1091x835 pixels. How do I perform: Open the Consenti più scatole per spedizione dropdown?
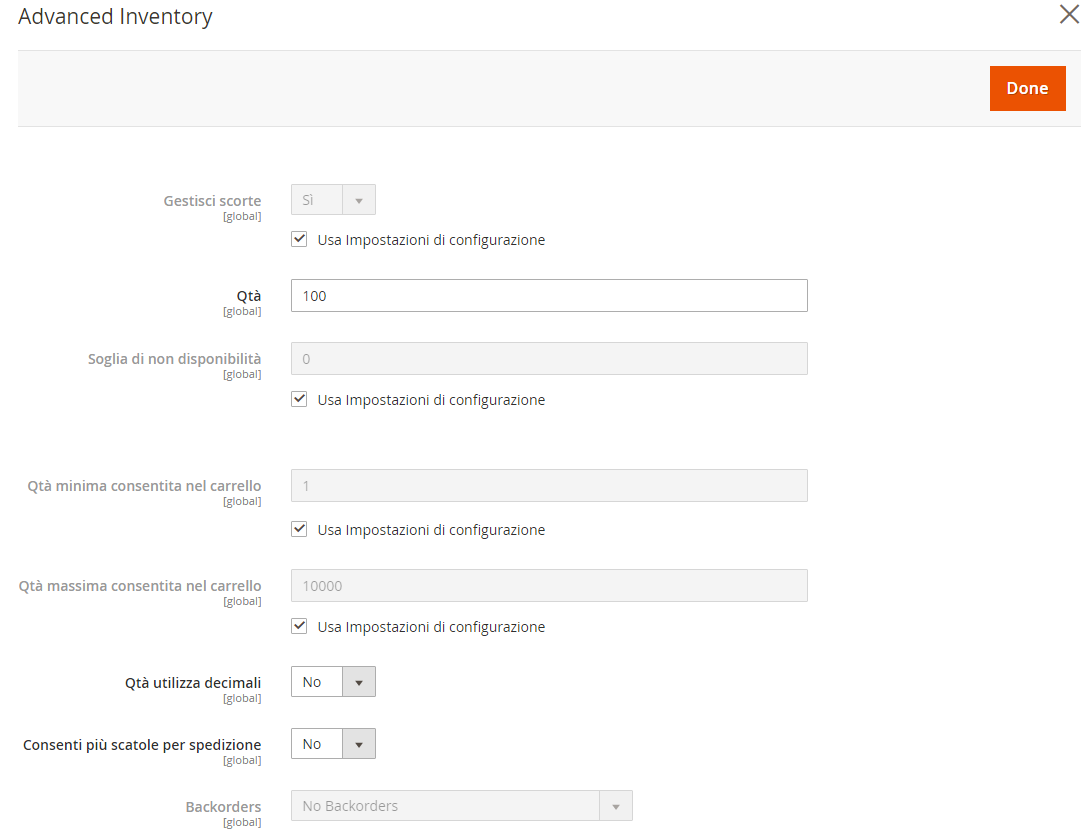click(333, 743)
